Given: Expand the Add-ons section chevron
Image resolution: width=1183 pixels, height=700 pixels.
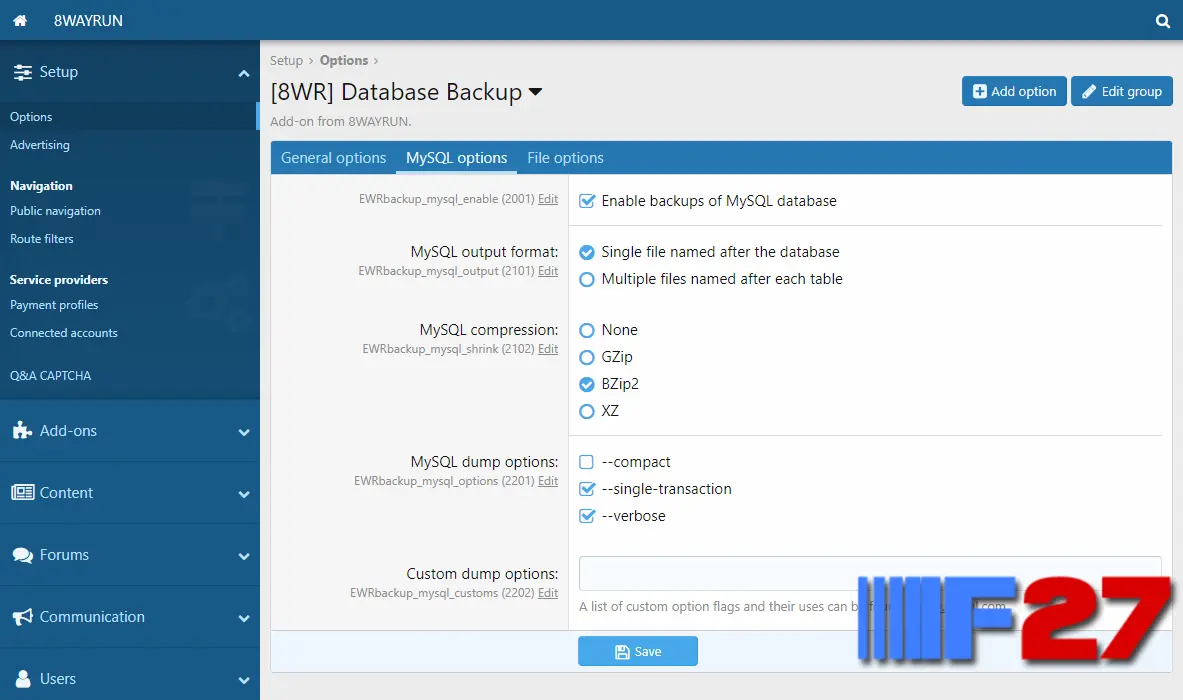Looking at the screenshot, I should [244, 432].
